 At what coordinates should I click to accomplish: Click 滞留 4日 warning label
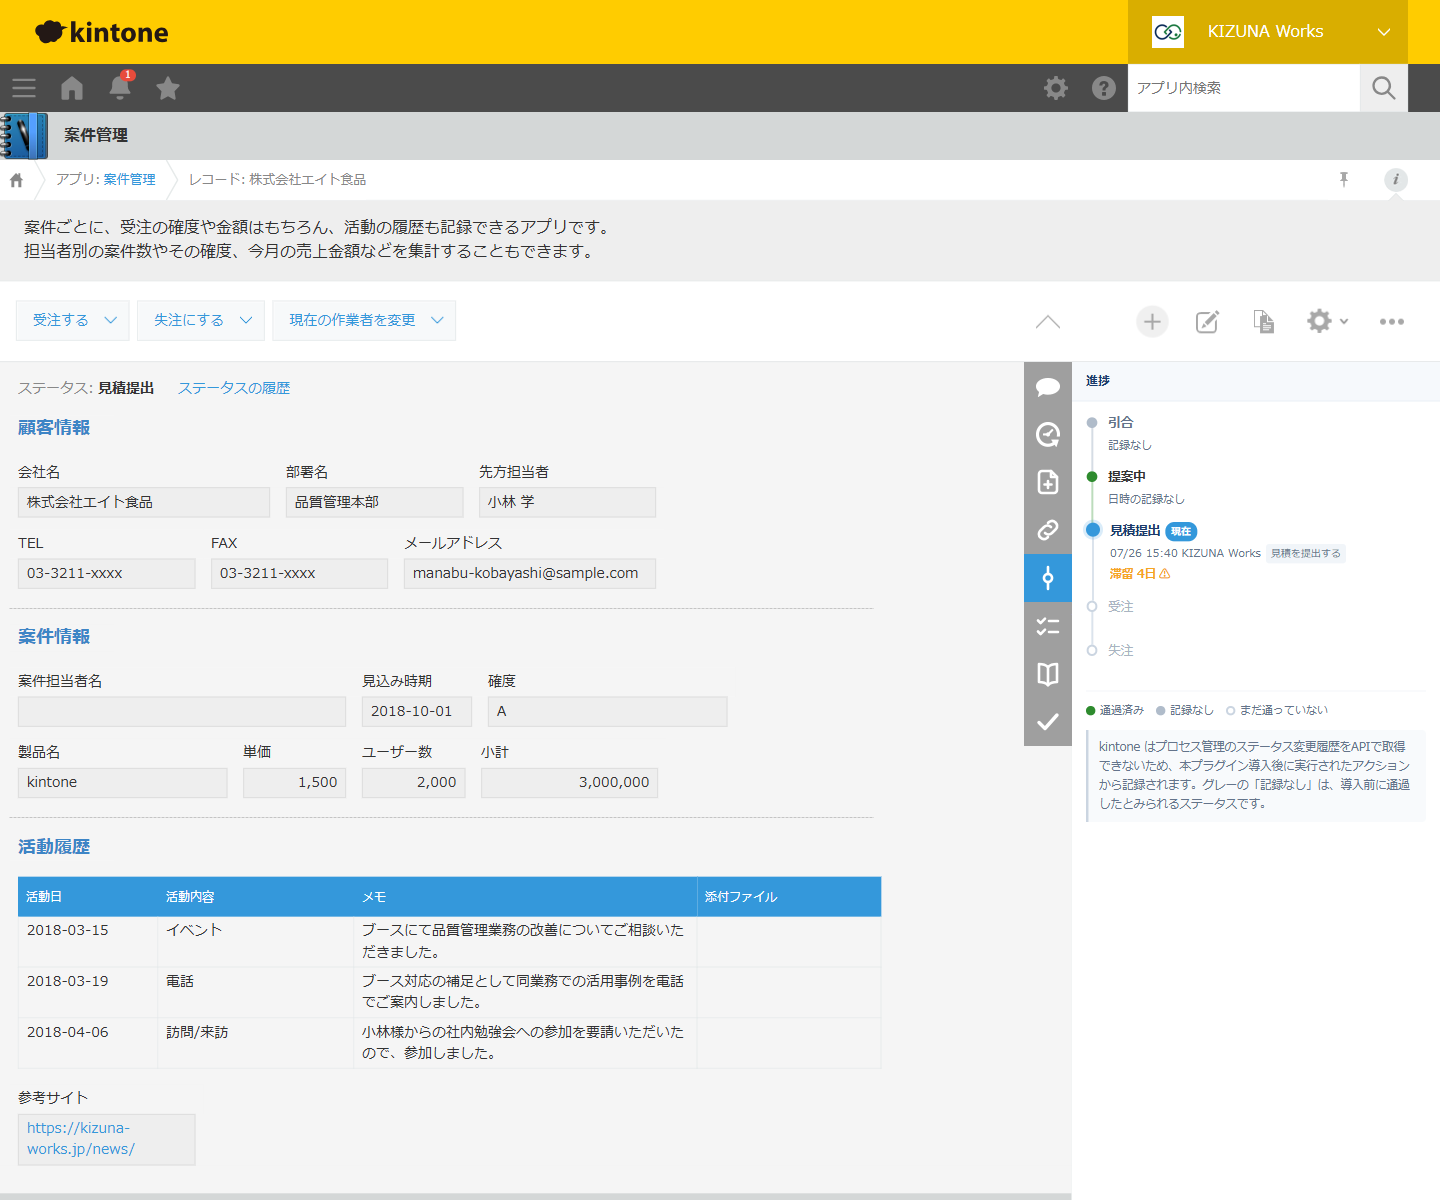pos(1139,574)
